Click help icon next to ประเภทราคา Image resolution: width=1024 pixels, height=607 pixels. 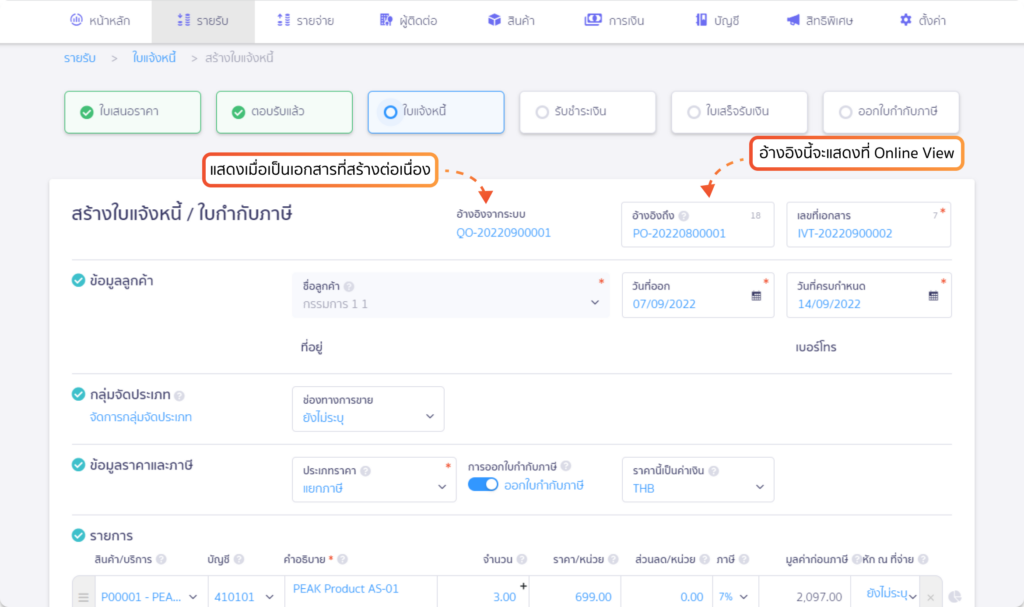click(x=365, y=471)
